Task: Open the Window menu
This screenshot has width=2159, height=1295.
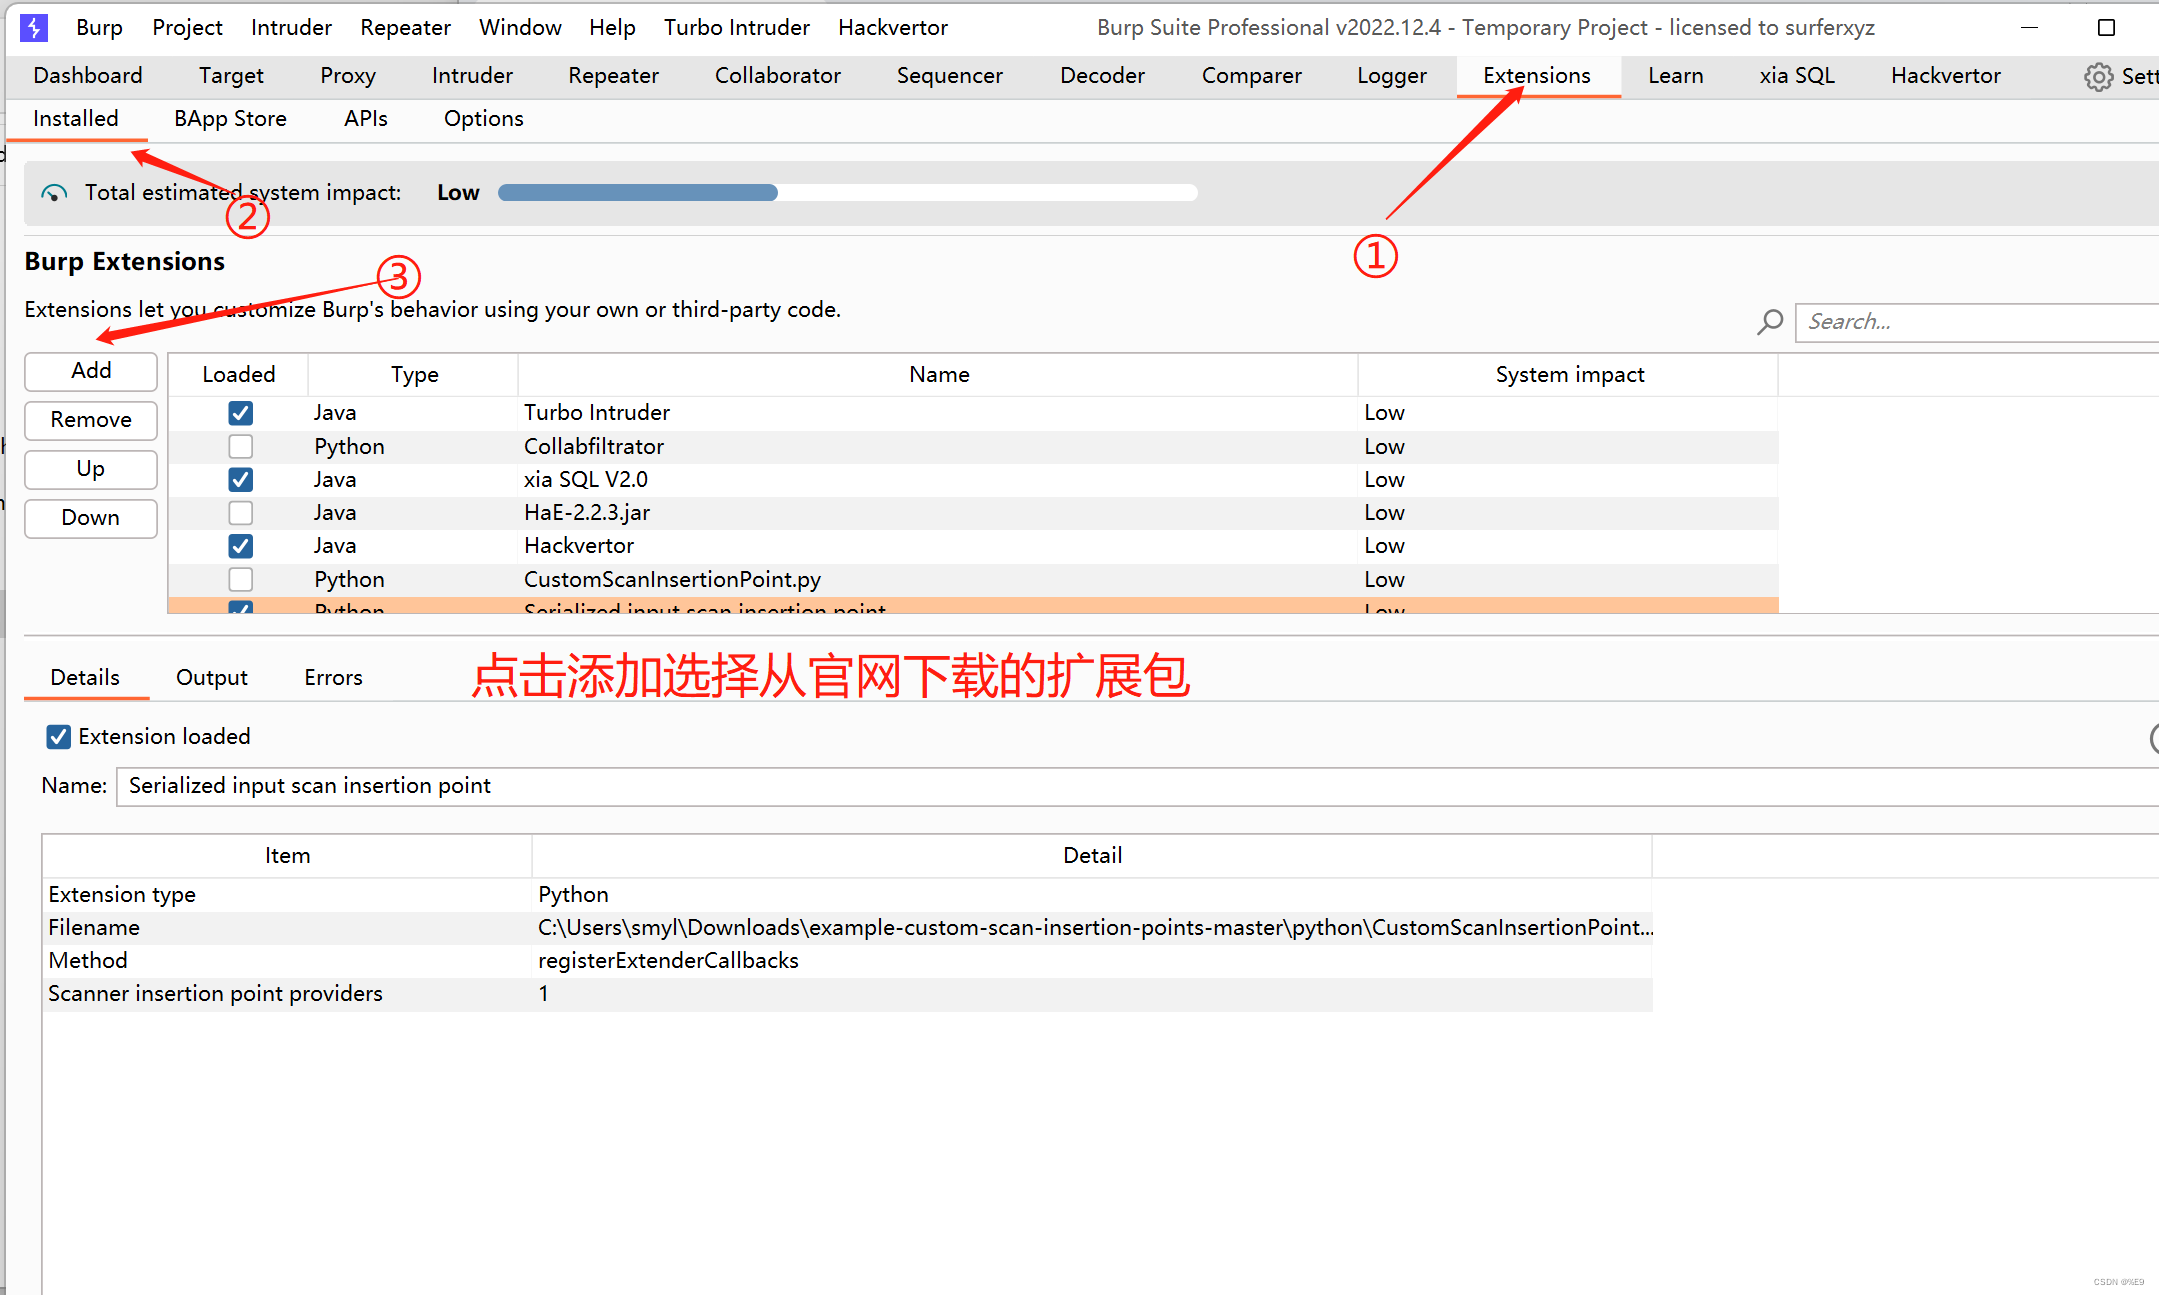Action: [x=519, y=27]
